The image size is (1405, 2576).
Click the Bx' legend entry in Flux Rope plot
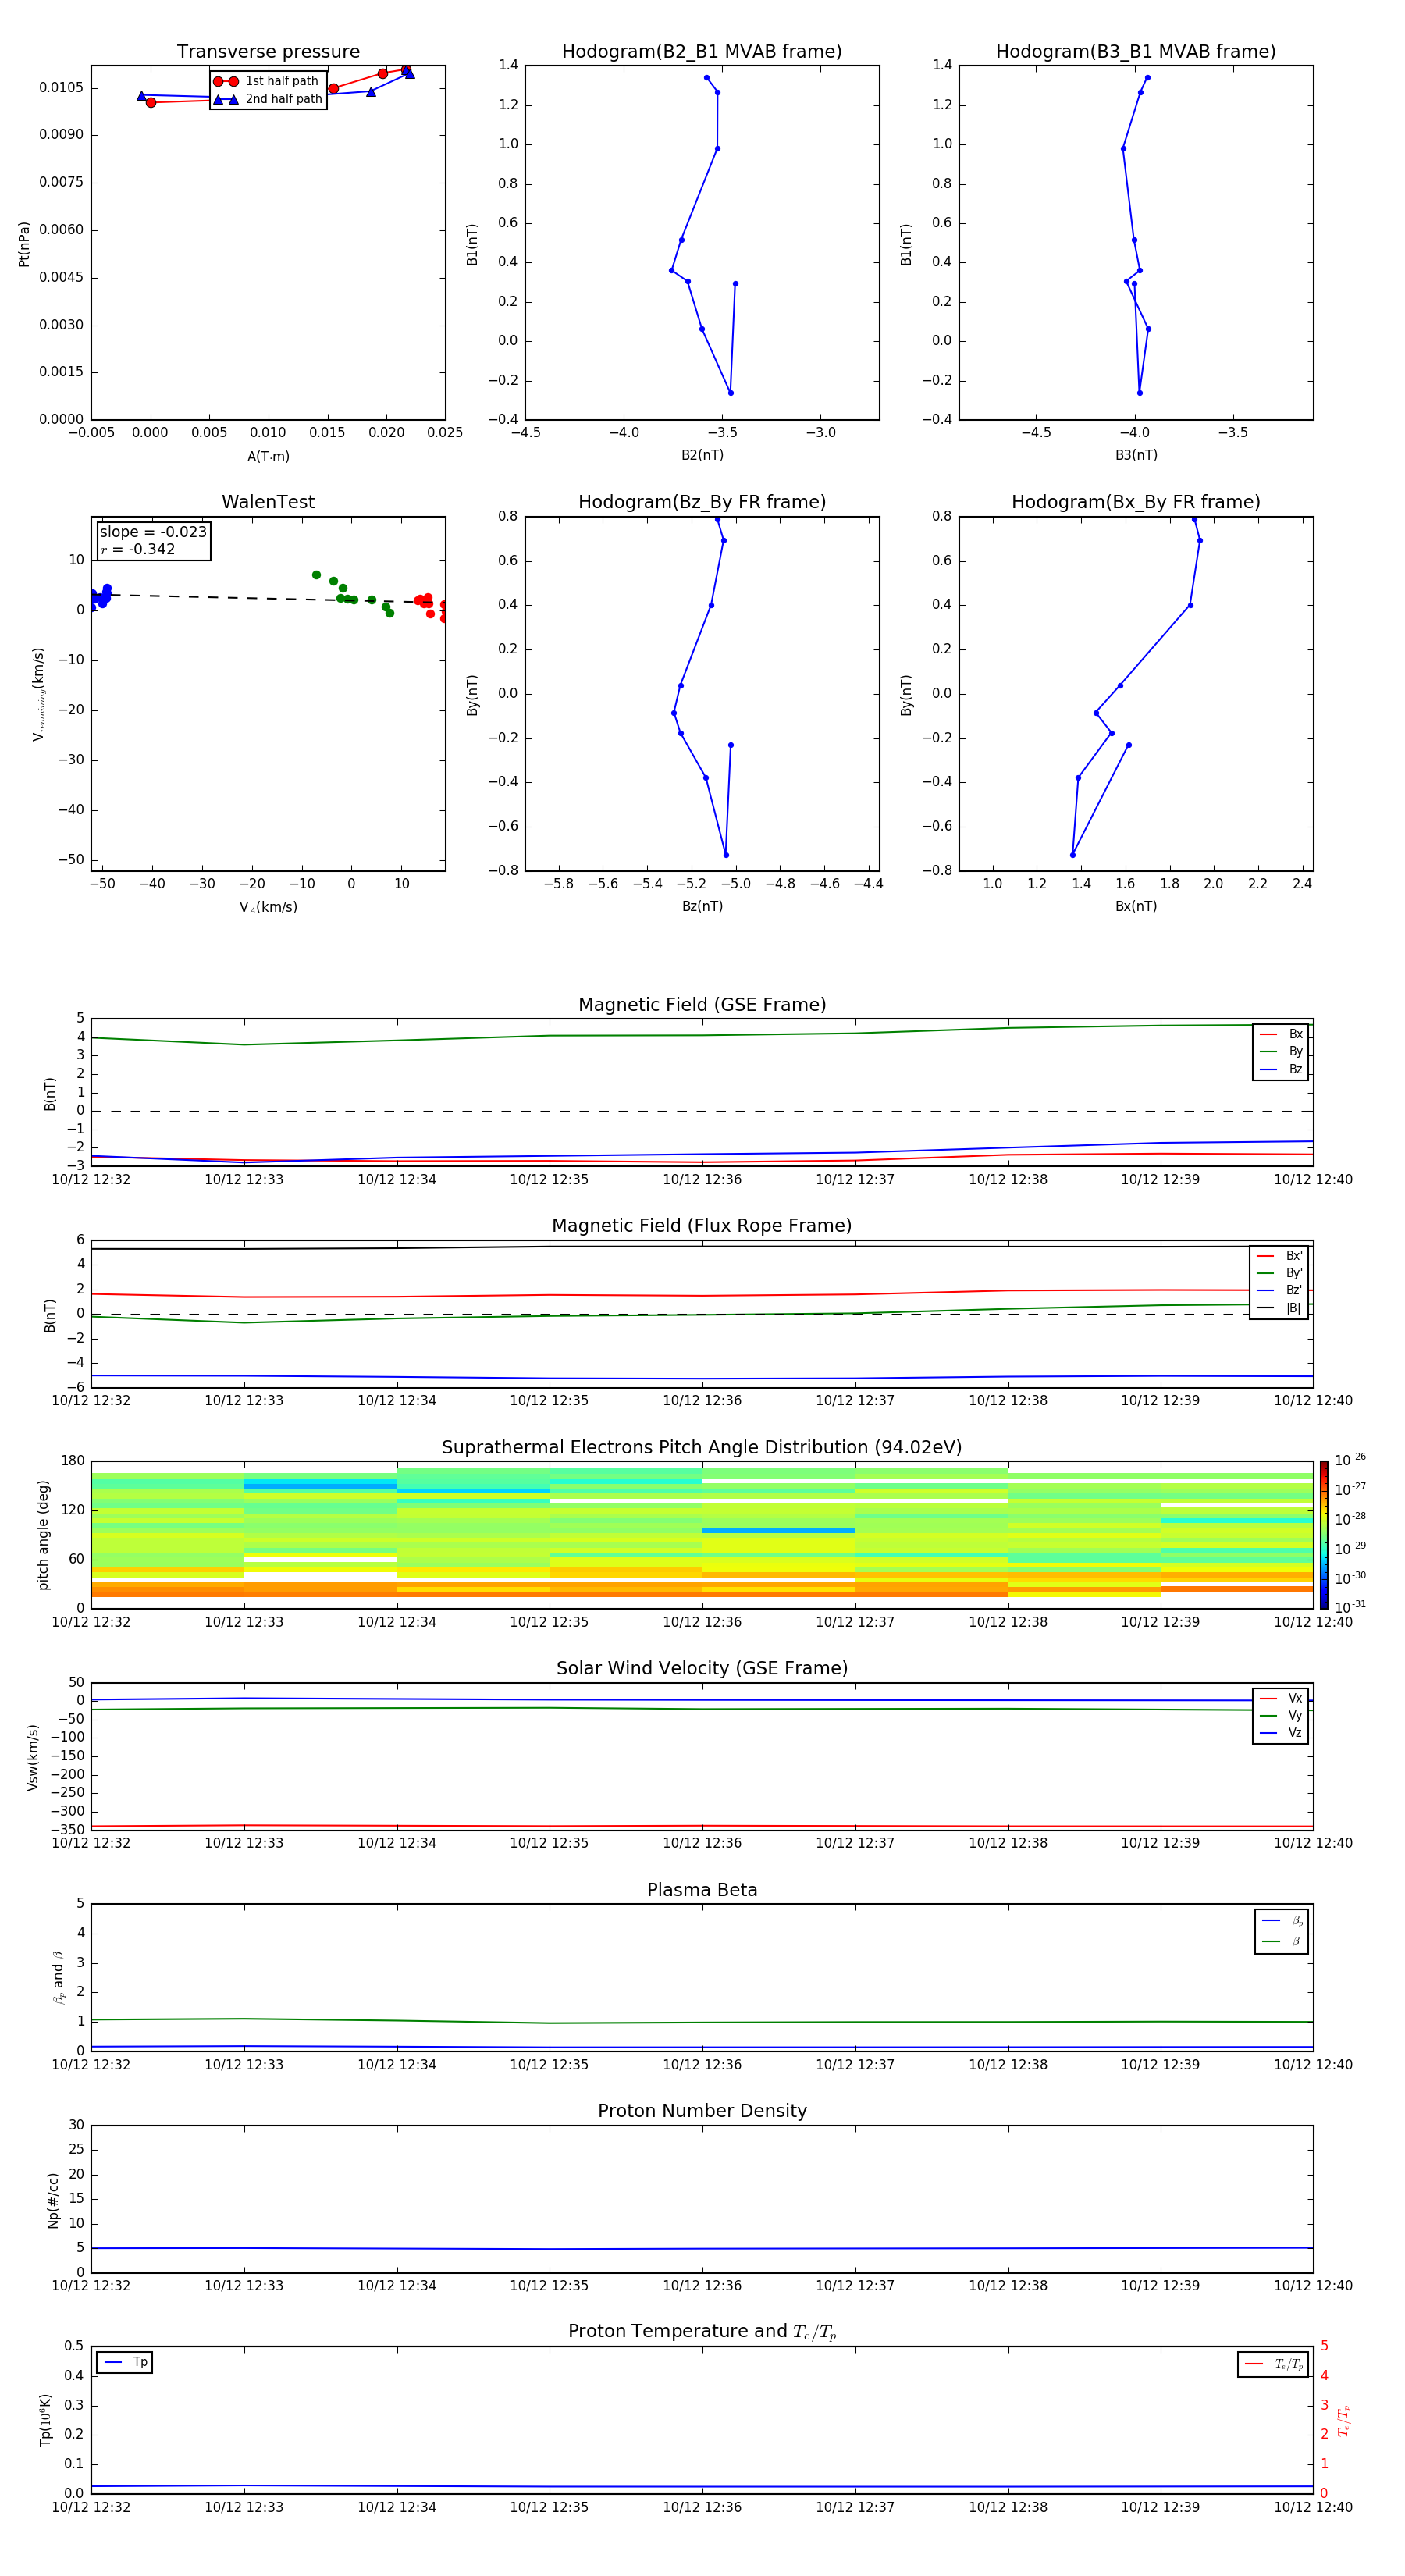[1279, 1256]
